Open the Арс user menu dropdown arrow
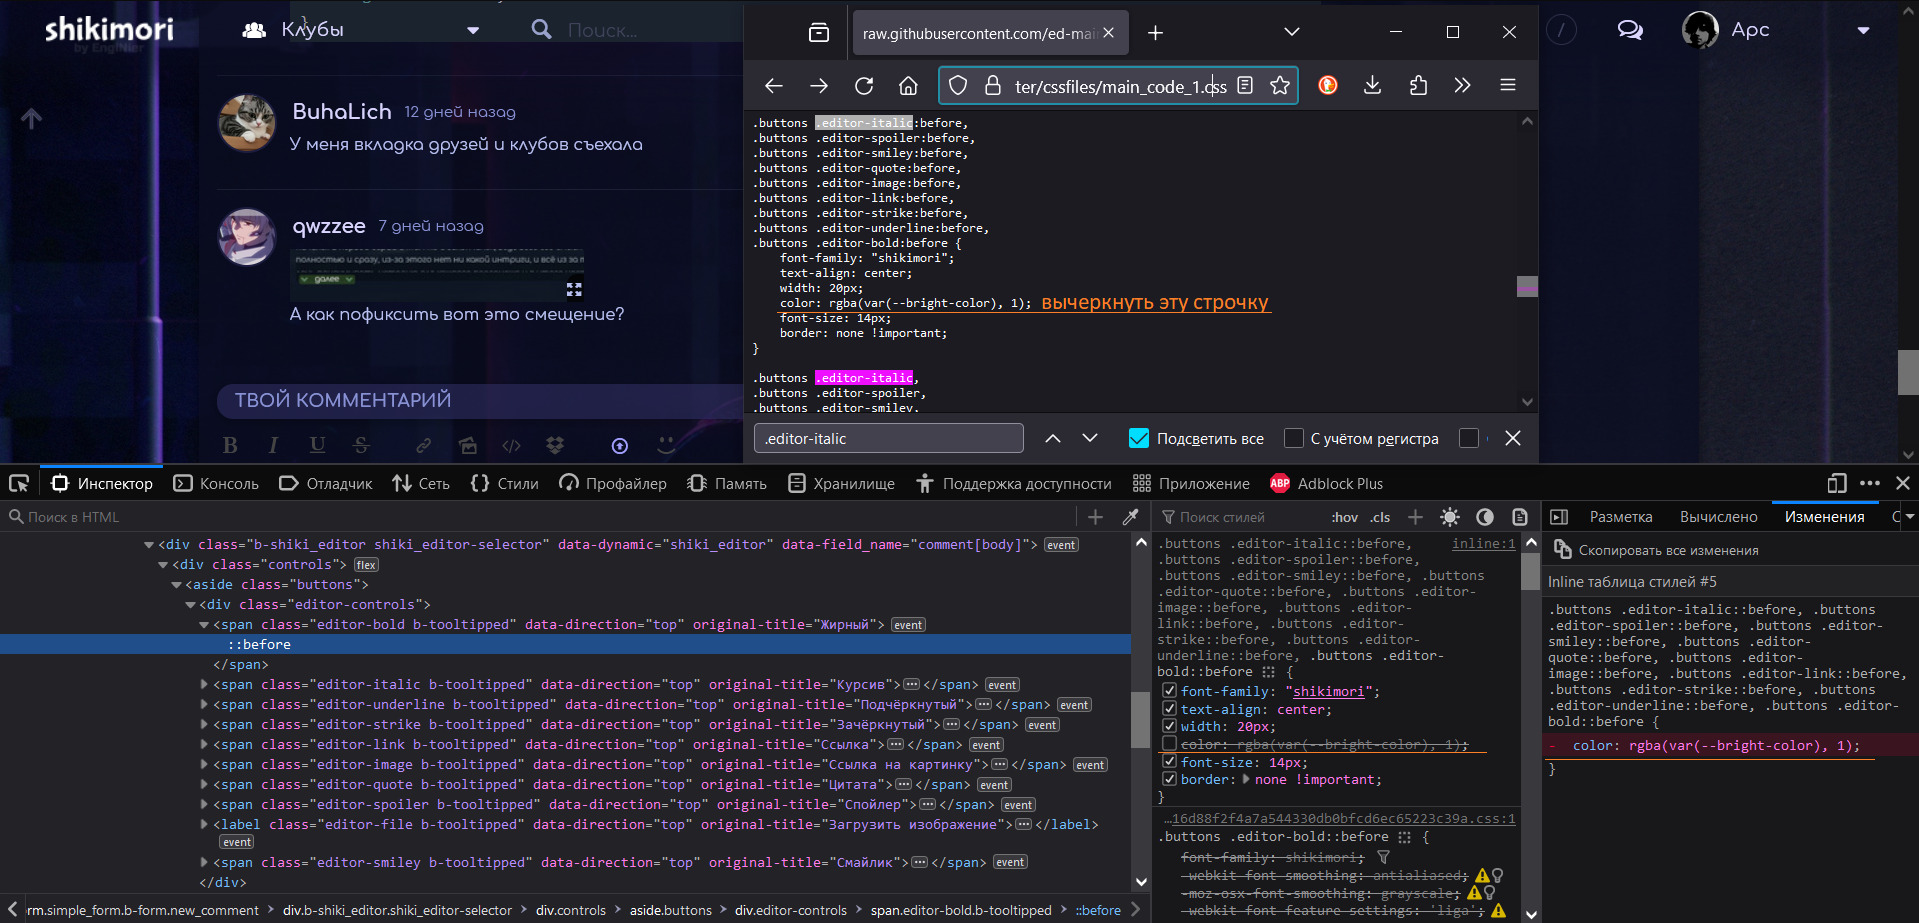This screenshot has width=1919, height=923. [1863, 30]
